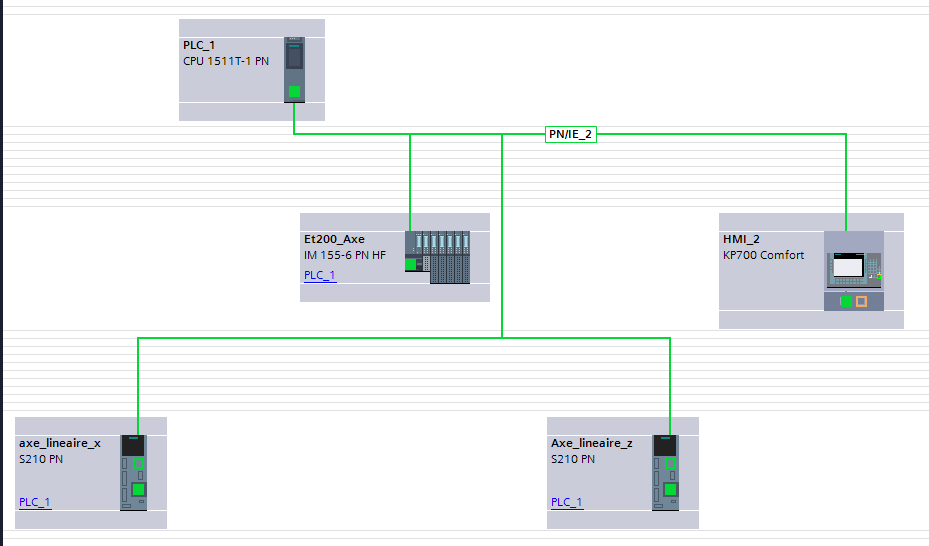This screenshot has width=929, height=546.
Task: Open PLC_1 link under axe_lineaire_x
Action: tap(34, 502)
